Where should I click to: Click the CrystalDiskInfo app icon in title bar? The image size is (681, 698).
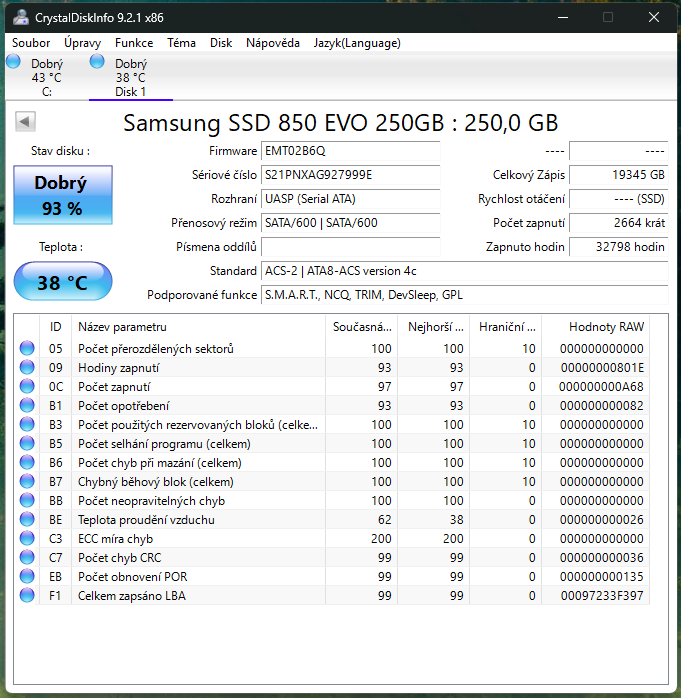[x=20, y=17]
